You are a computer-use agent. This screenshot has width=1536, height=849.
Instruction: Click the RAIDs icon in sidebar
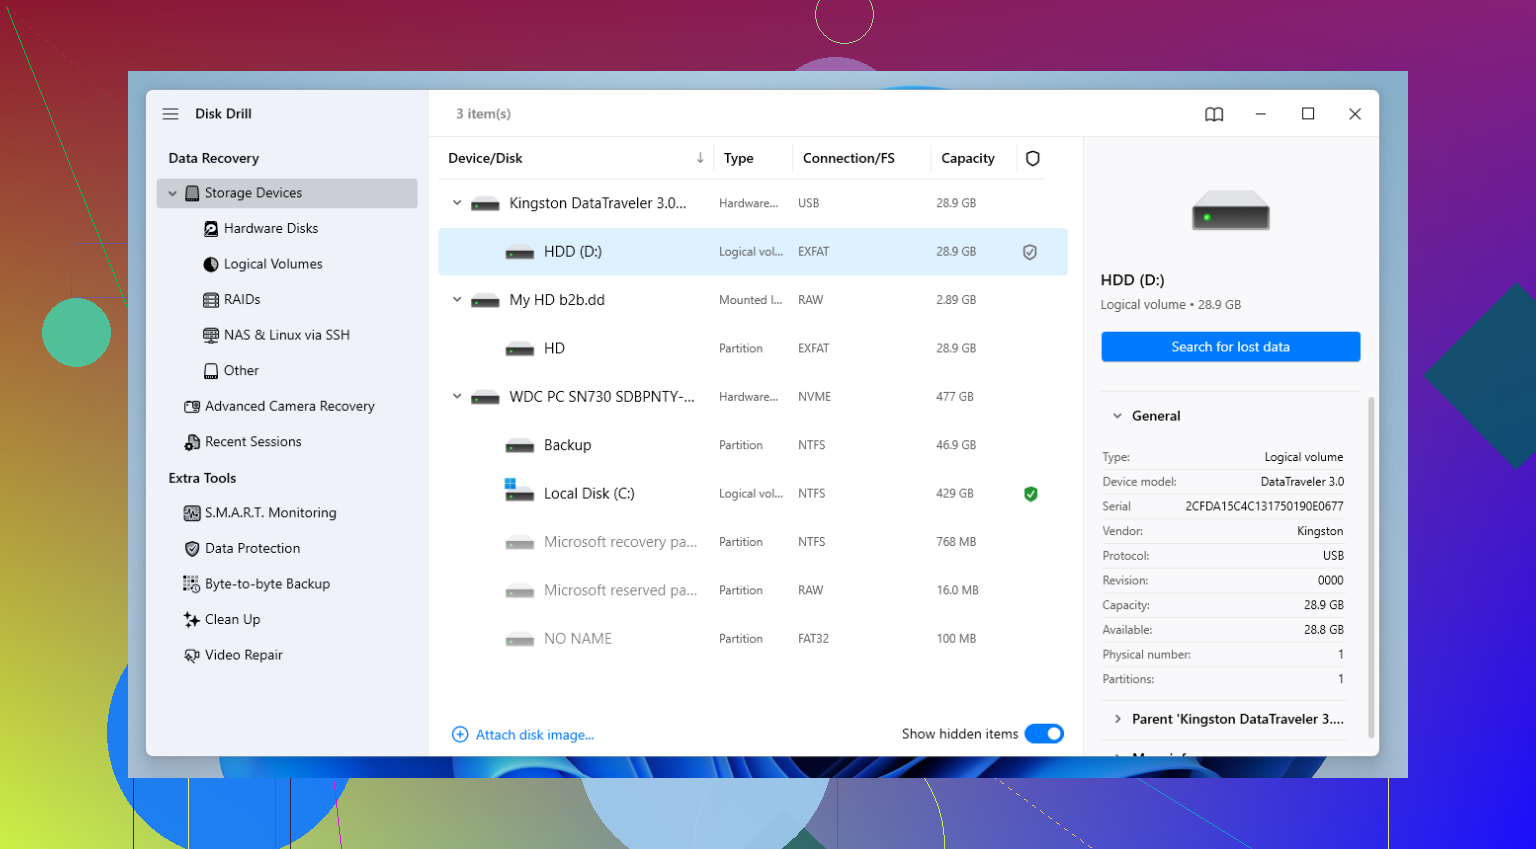[x=211, y=300]
